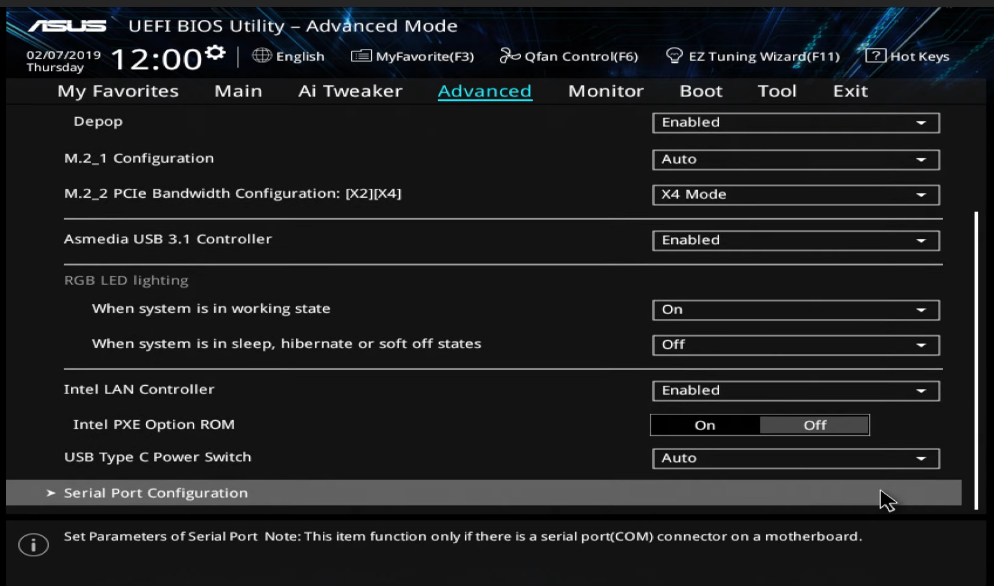Open USB Type C Power Switch dropdown

coord(796,458)
